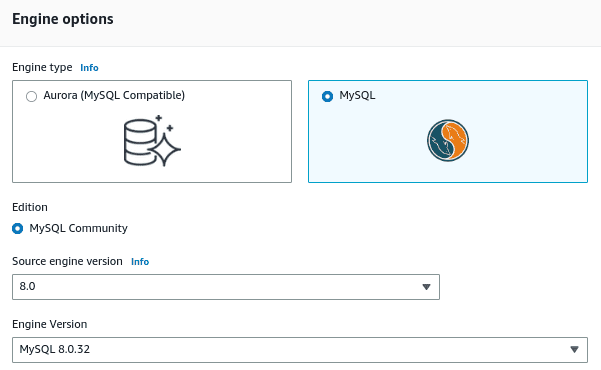Image resolution: width=601 pixels, height=370 pixels.
Task: Click the Aurora (MySQL Compatible) label text
Action: click(114, 95)
